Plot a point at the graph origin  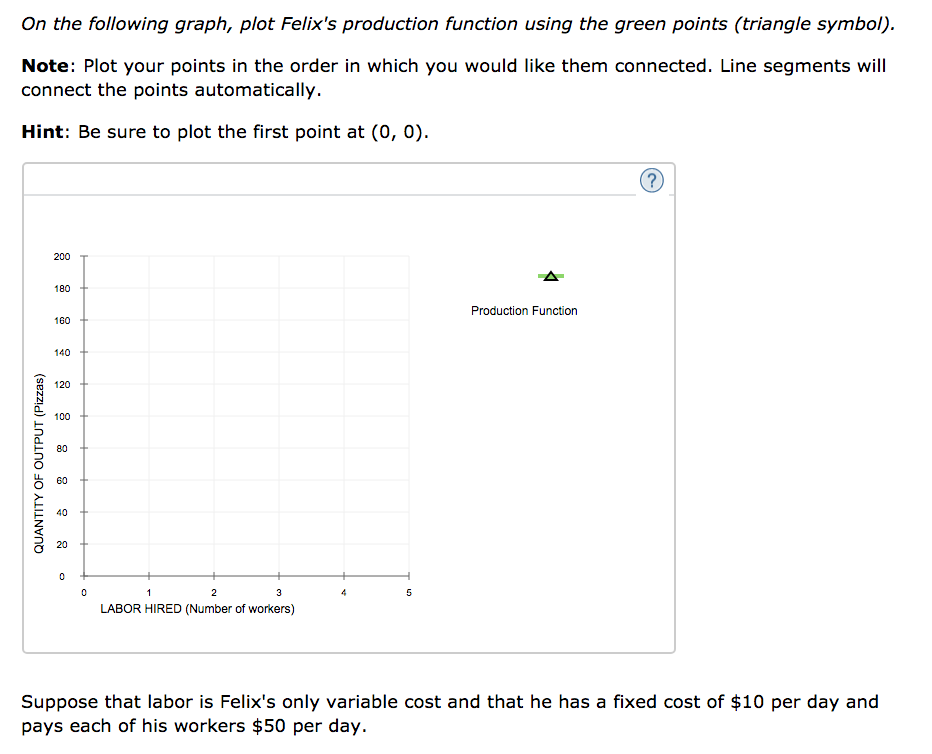[x=84, y=575]
